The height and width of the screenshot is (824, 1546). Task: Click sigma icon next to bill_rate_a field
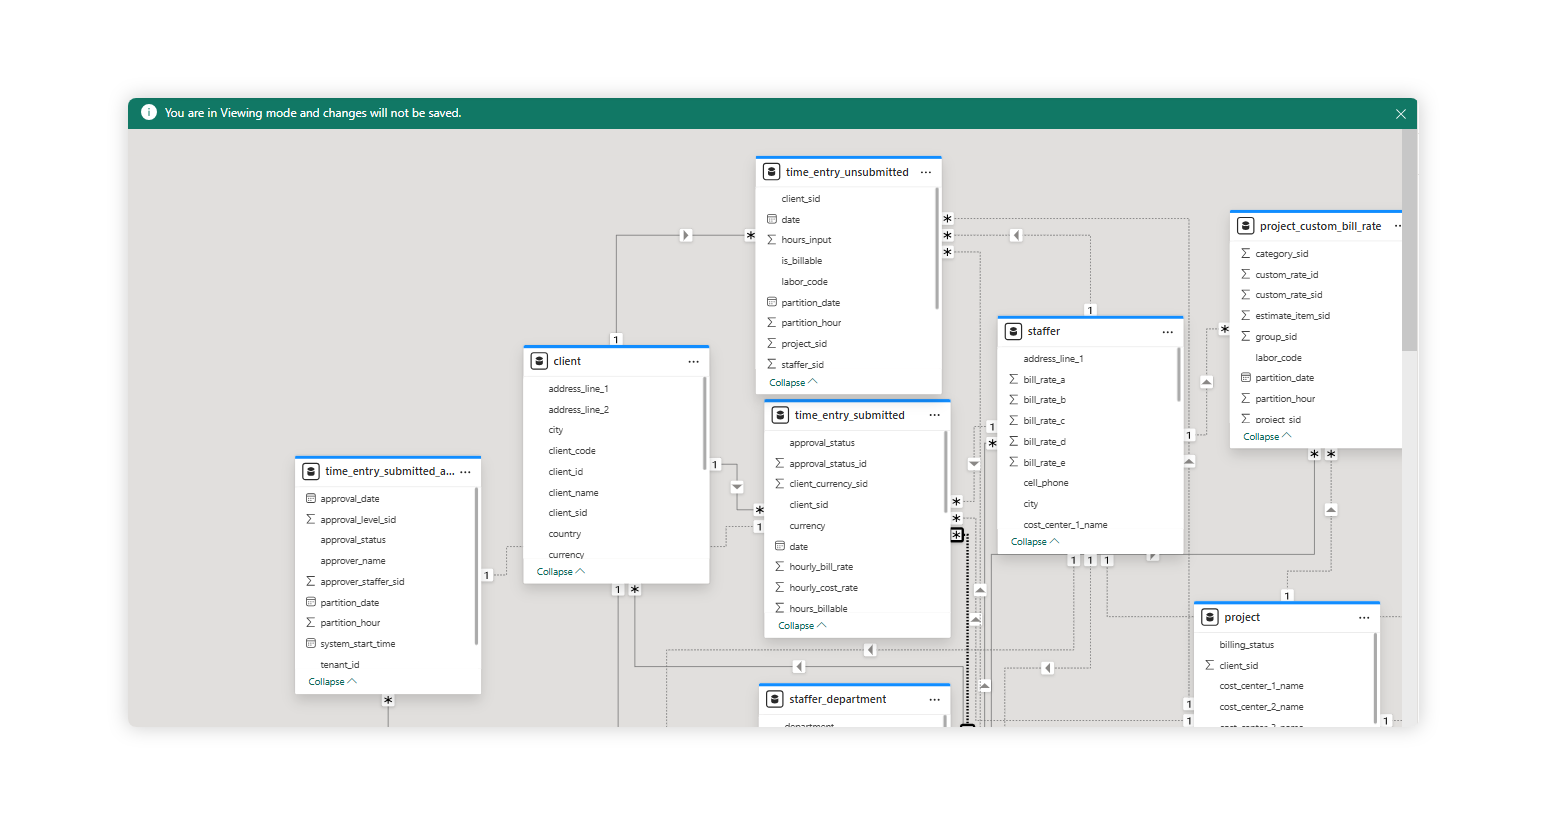[1013, 379]
